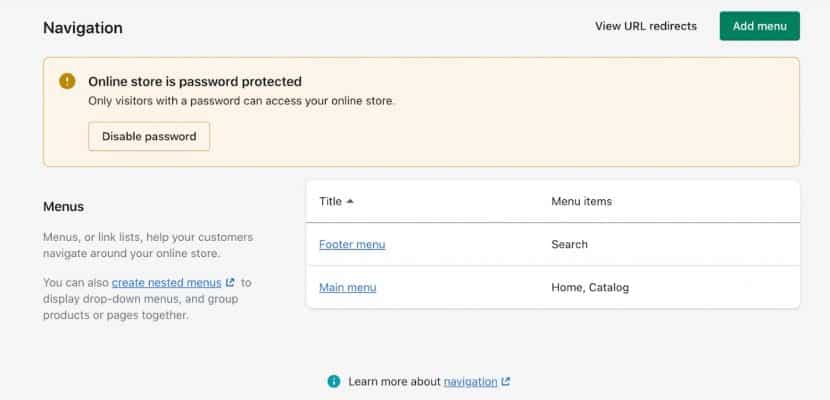Click the Navigation page heading

tap(83, 28)
